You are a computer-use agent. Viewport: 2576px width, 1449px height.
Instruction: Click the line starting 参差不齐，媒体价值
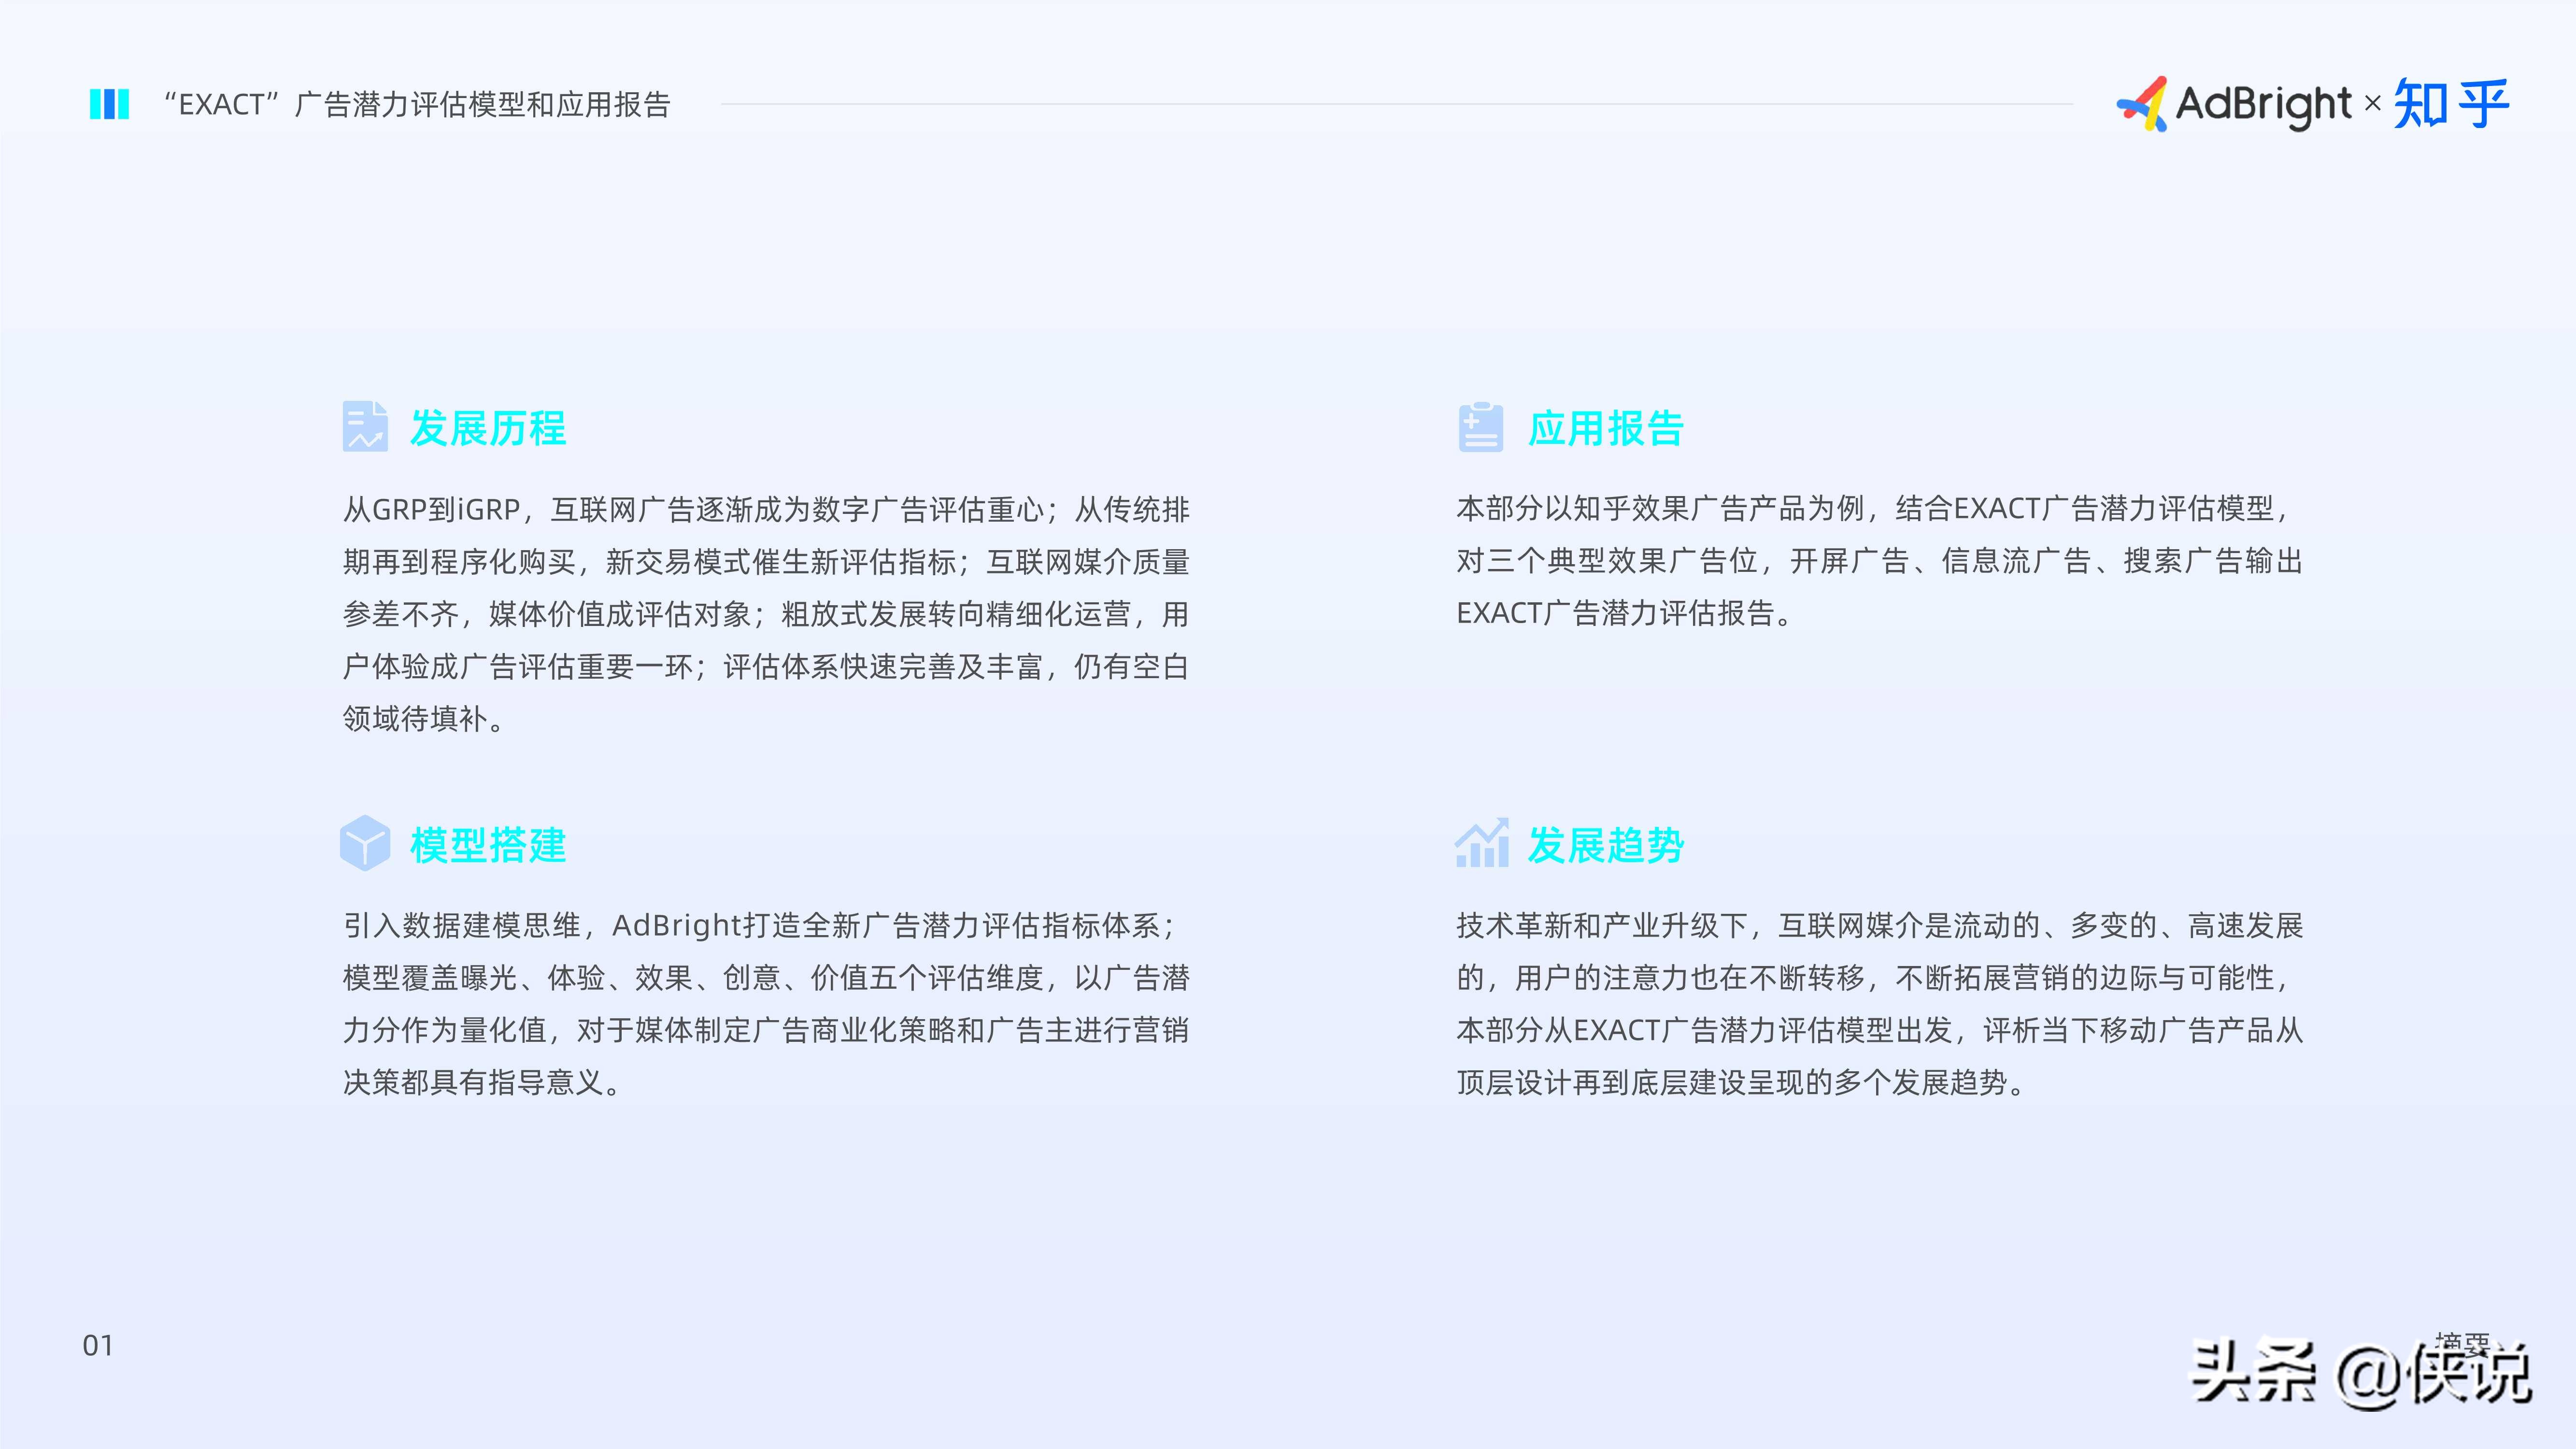[x=766, y=614]
